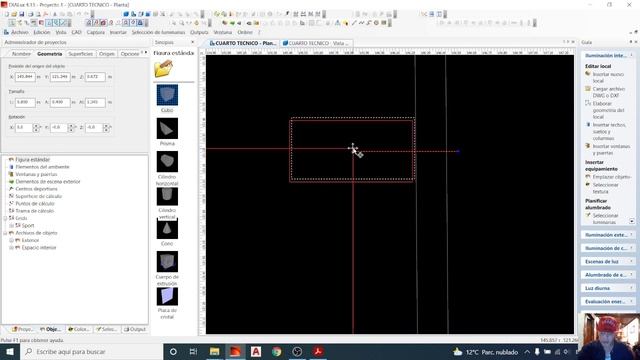
Task: Click the X position input field
Action: tap(25, 77)
